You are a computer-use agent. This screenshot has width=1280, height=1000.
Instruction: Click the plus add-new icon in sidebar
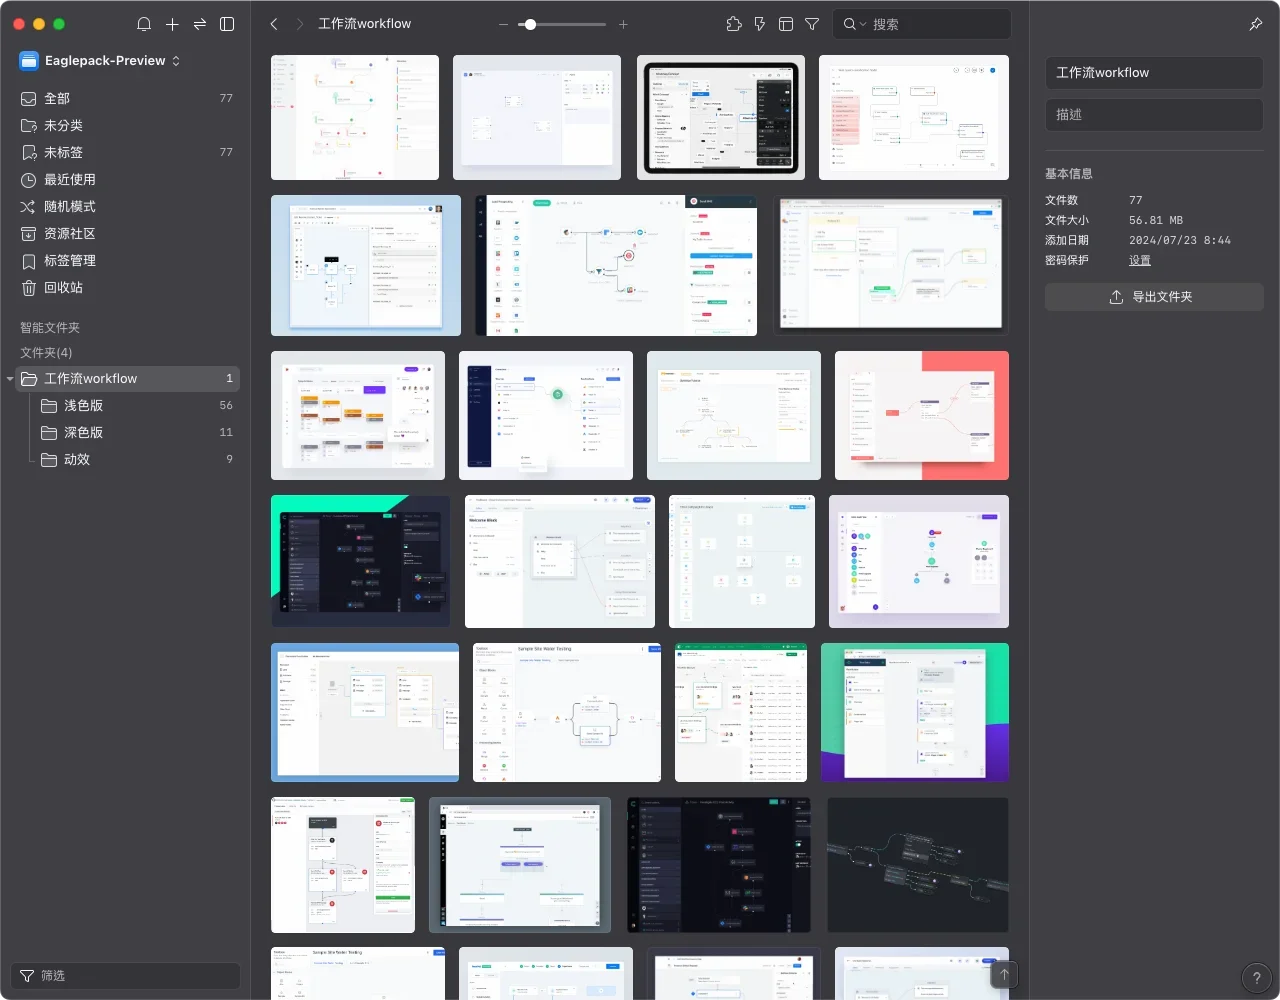[172, 24]
